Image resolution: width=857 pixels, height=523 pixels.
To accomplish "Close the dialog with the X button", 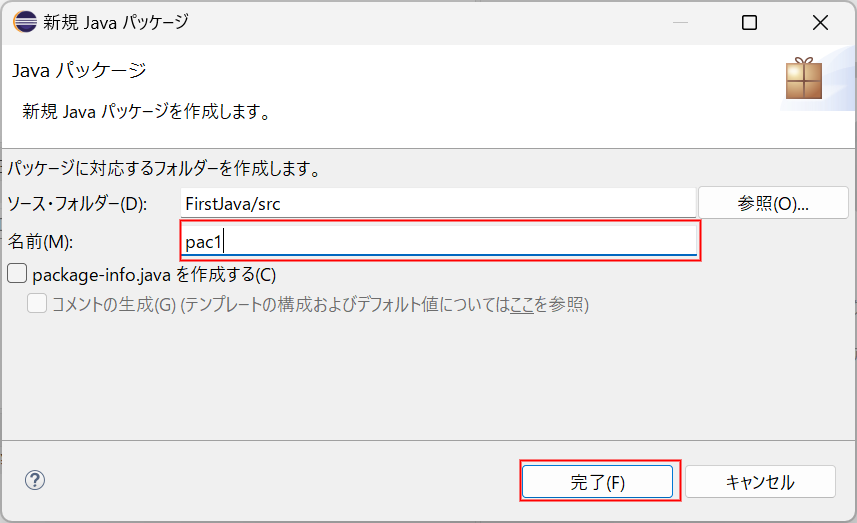I will pyautogui.click(x=820, y=22).
